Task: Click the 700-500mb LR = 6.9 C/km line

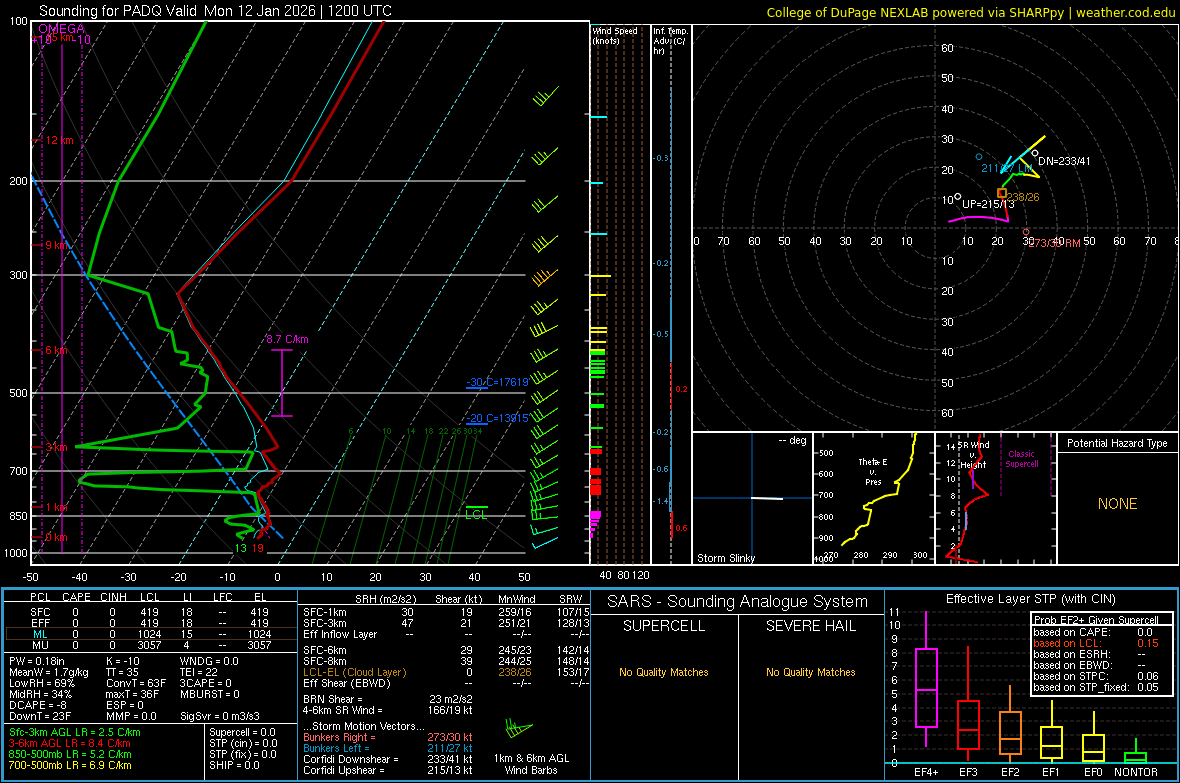Action: click(70, 765)
